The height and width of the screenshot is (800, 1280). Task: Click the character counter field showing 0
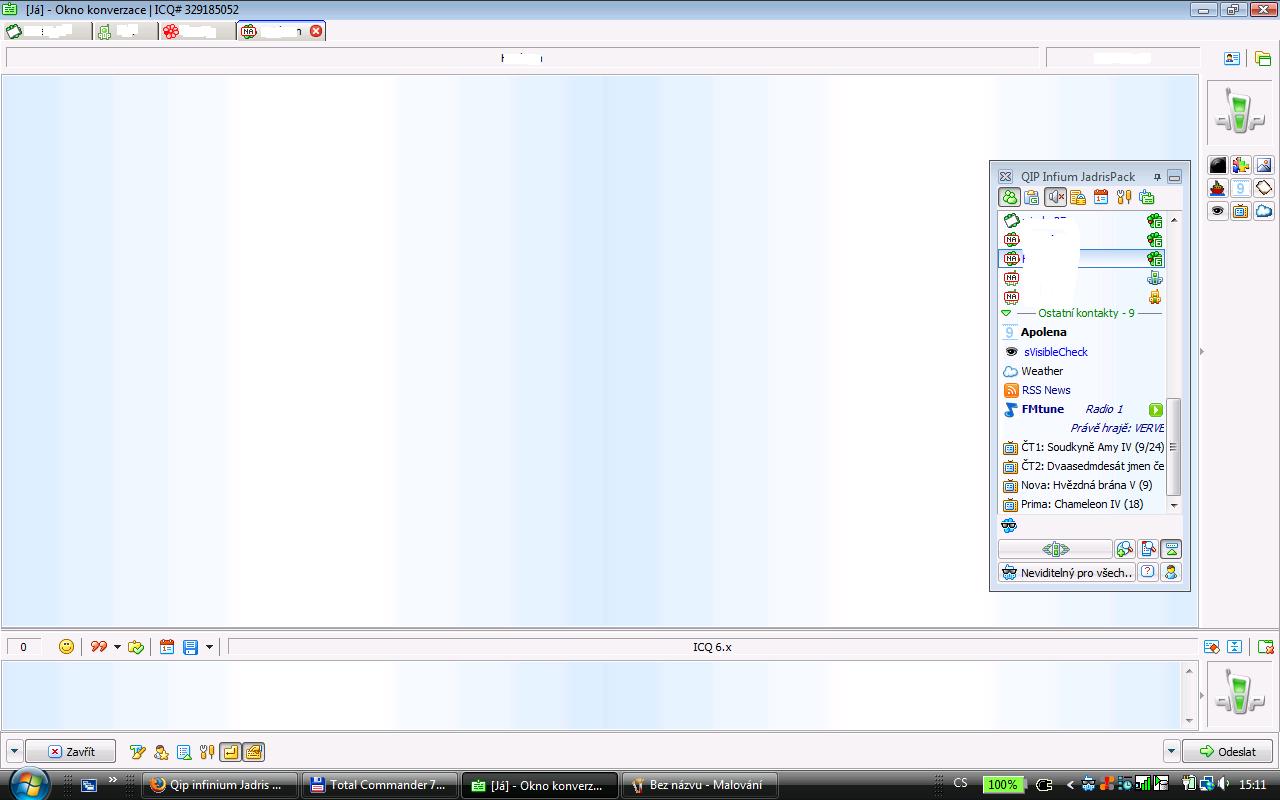coord(24,647)
